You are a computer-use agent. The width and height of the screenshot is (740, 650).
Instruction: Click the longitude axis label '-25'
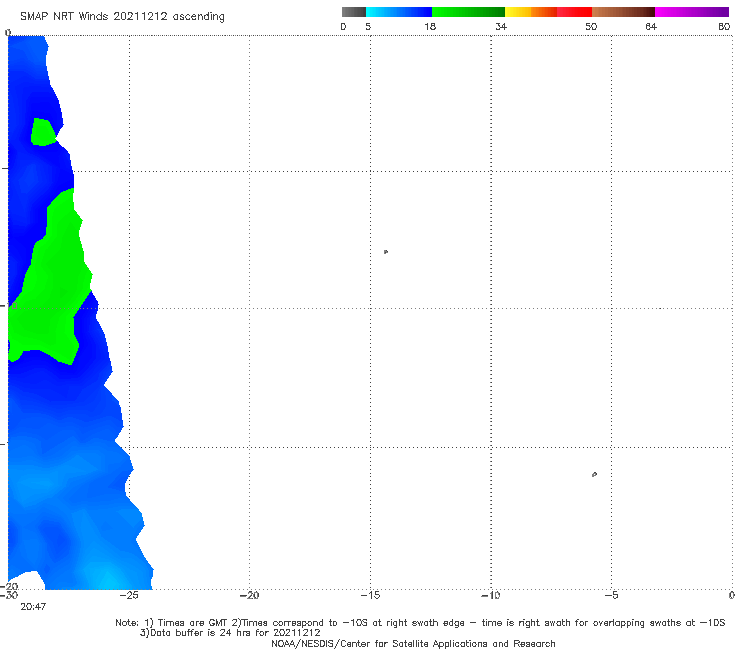coord(129,595)
